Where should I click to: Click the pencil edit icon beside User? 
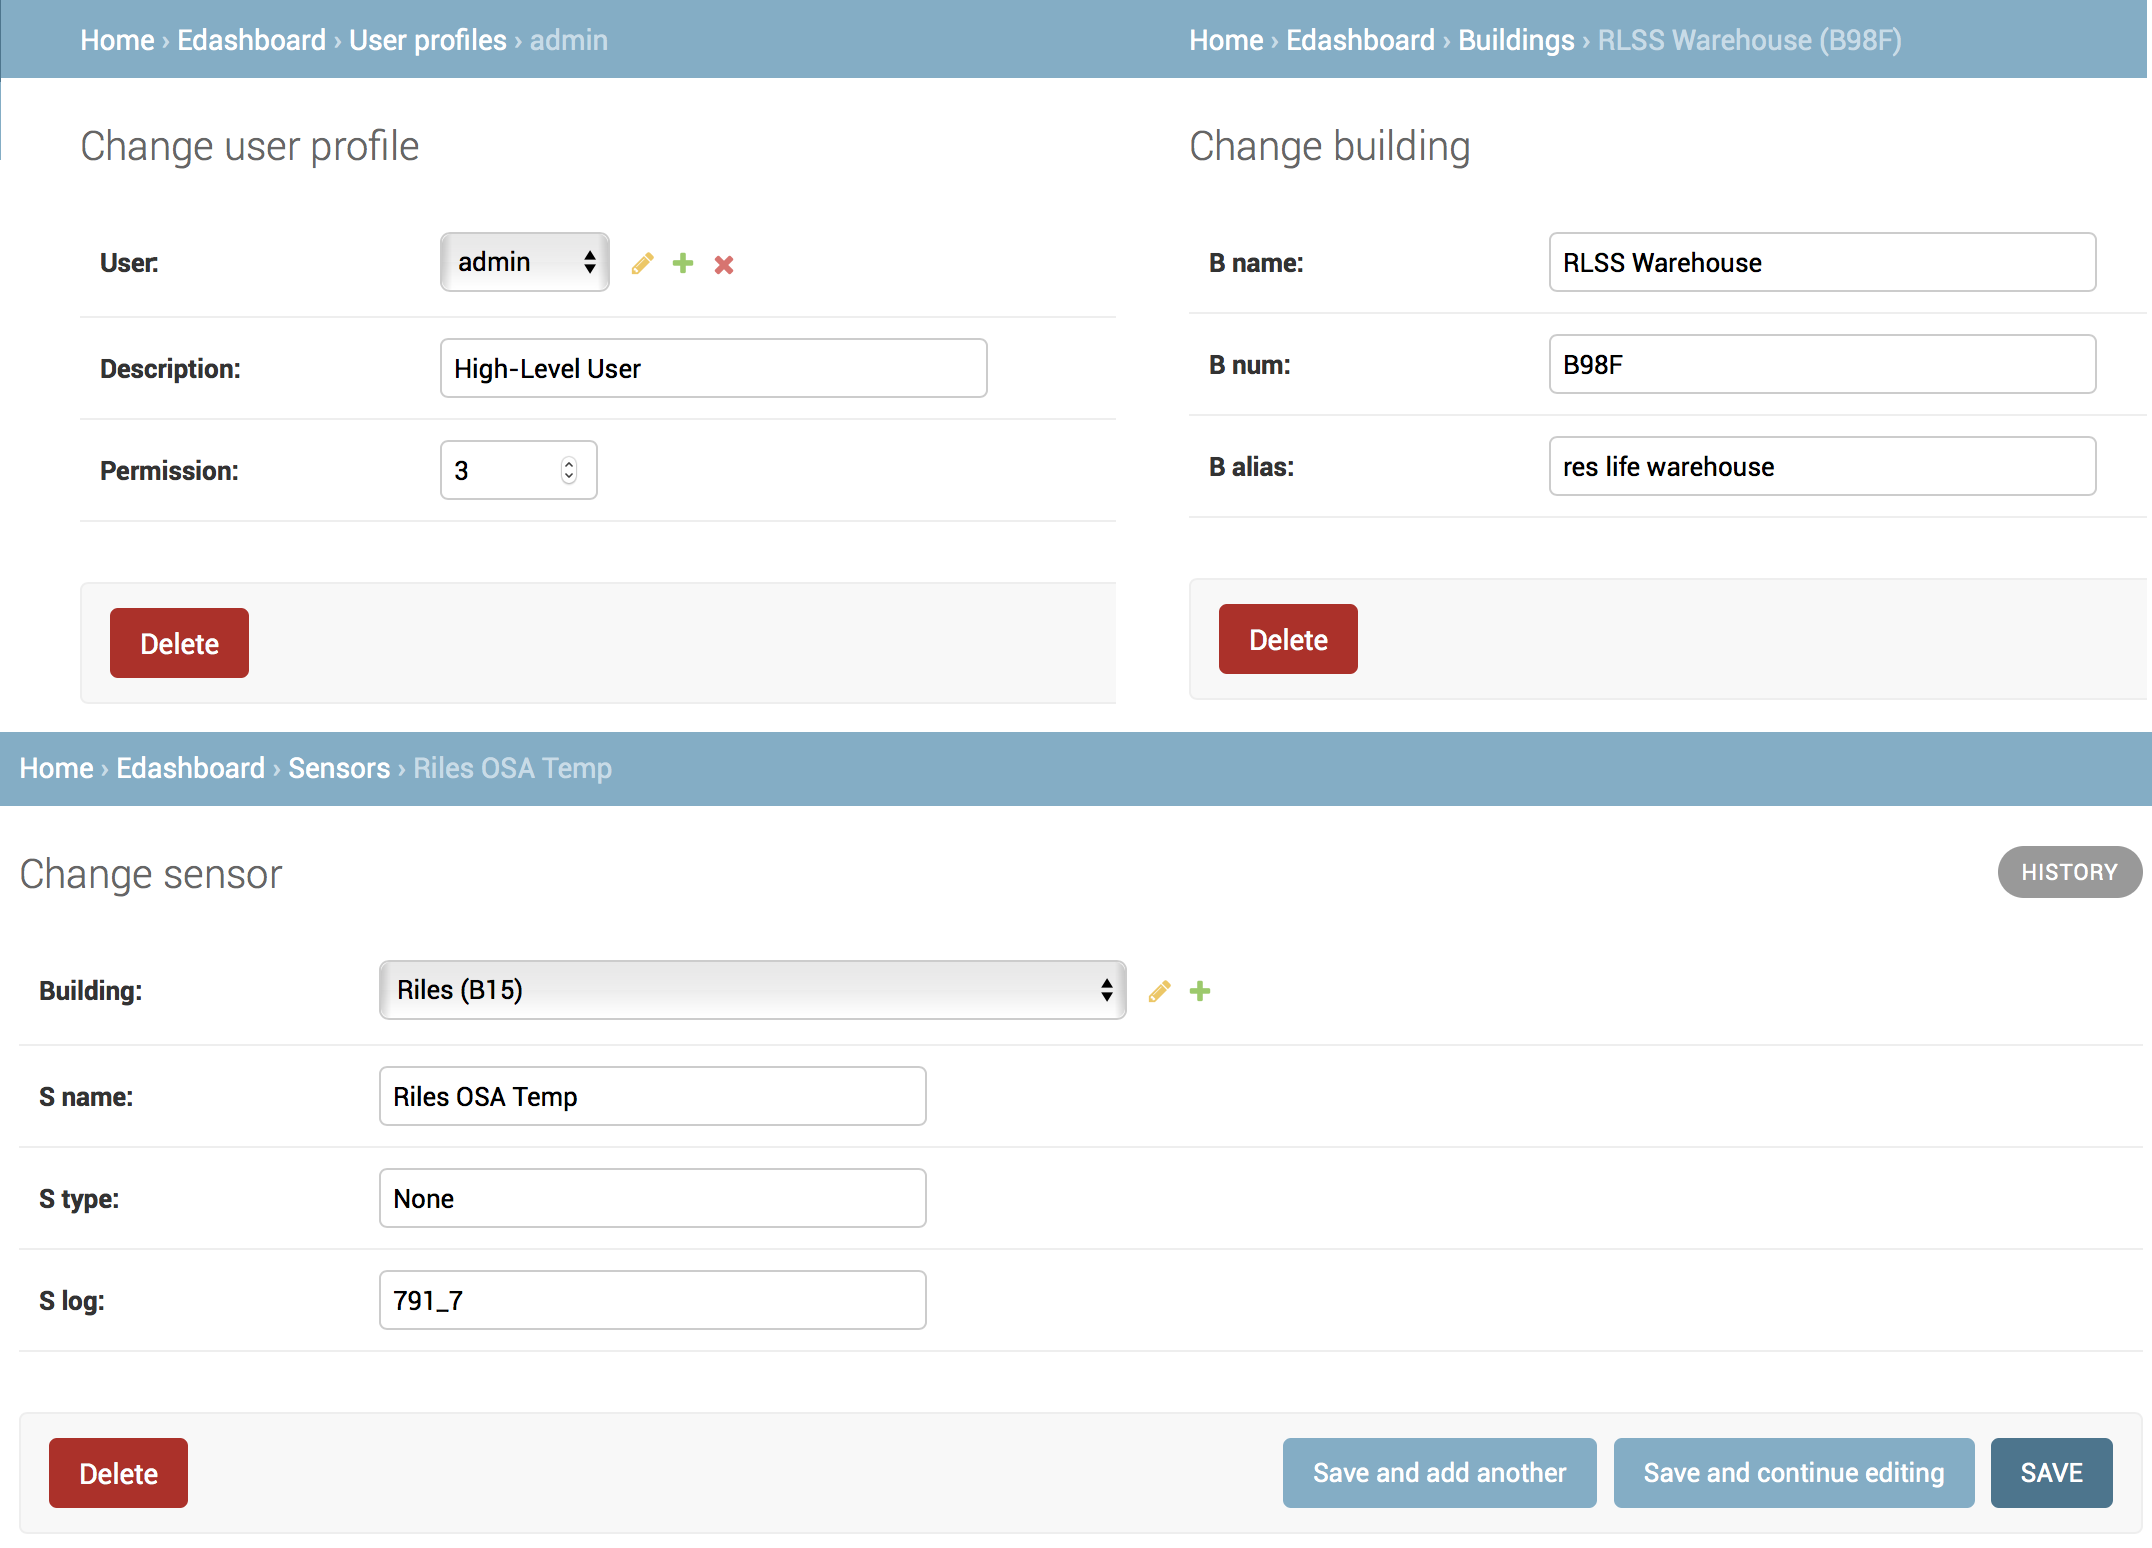[x=642, y=264]
